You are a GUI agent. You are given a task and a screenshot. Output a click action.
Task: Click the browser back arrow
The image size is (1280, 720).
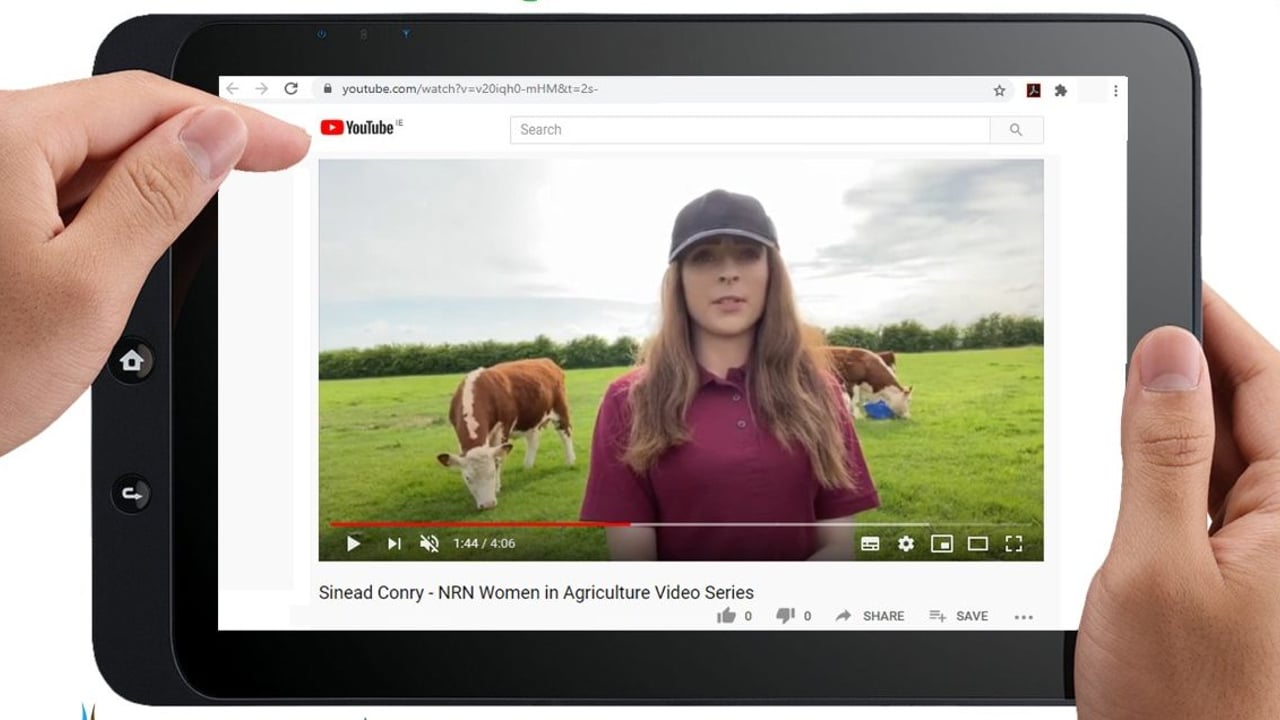(x=233, y=89)
